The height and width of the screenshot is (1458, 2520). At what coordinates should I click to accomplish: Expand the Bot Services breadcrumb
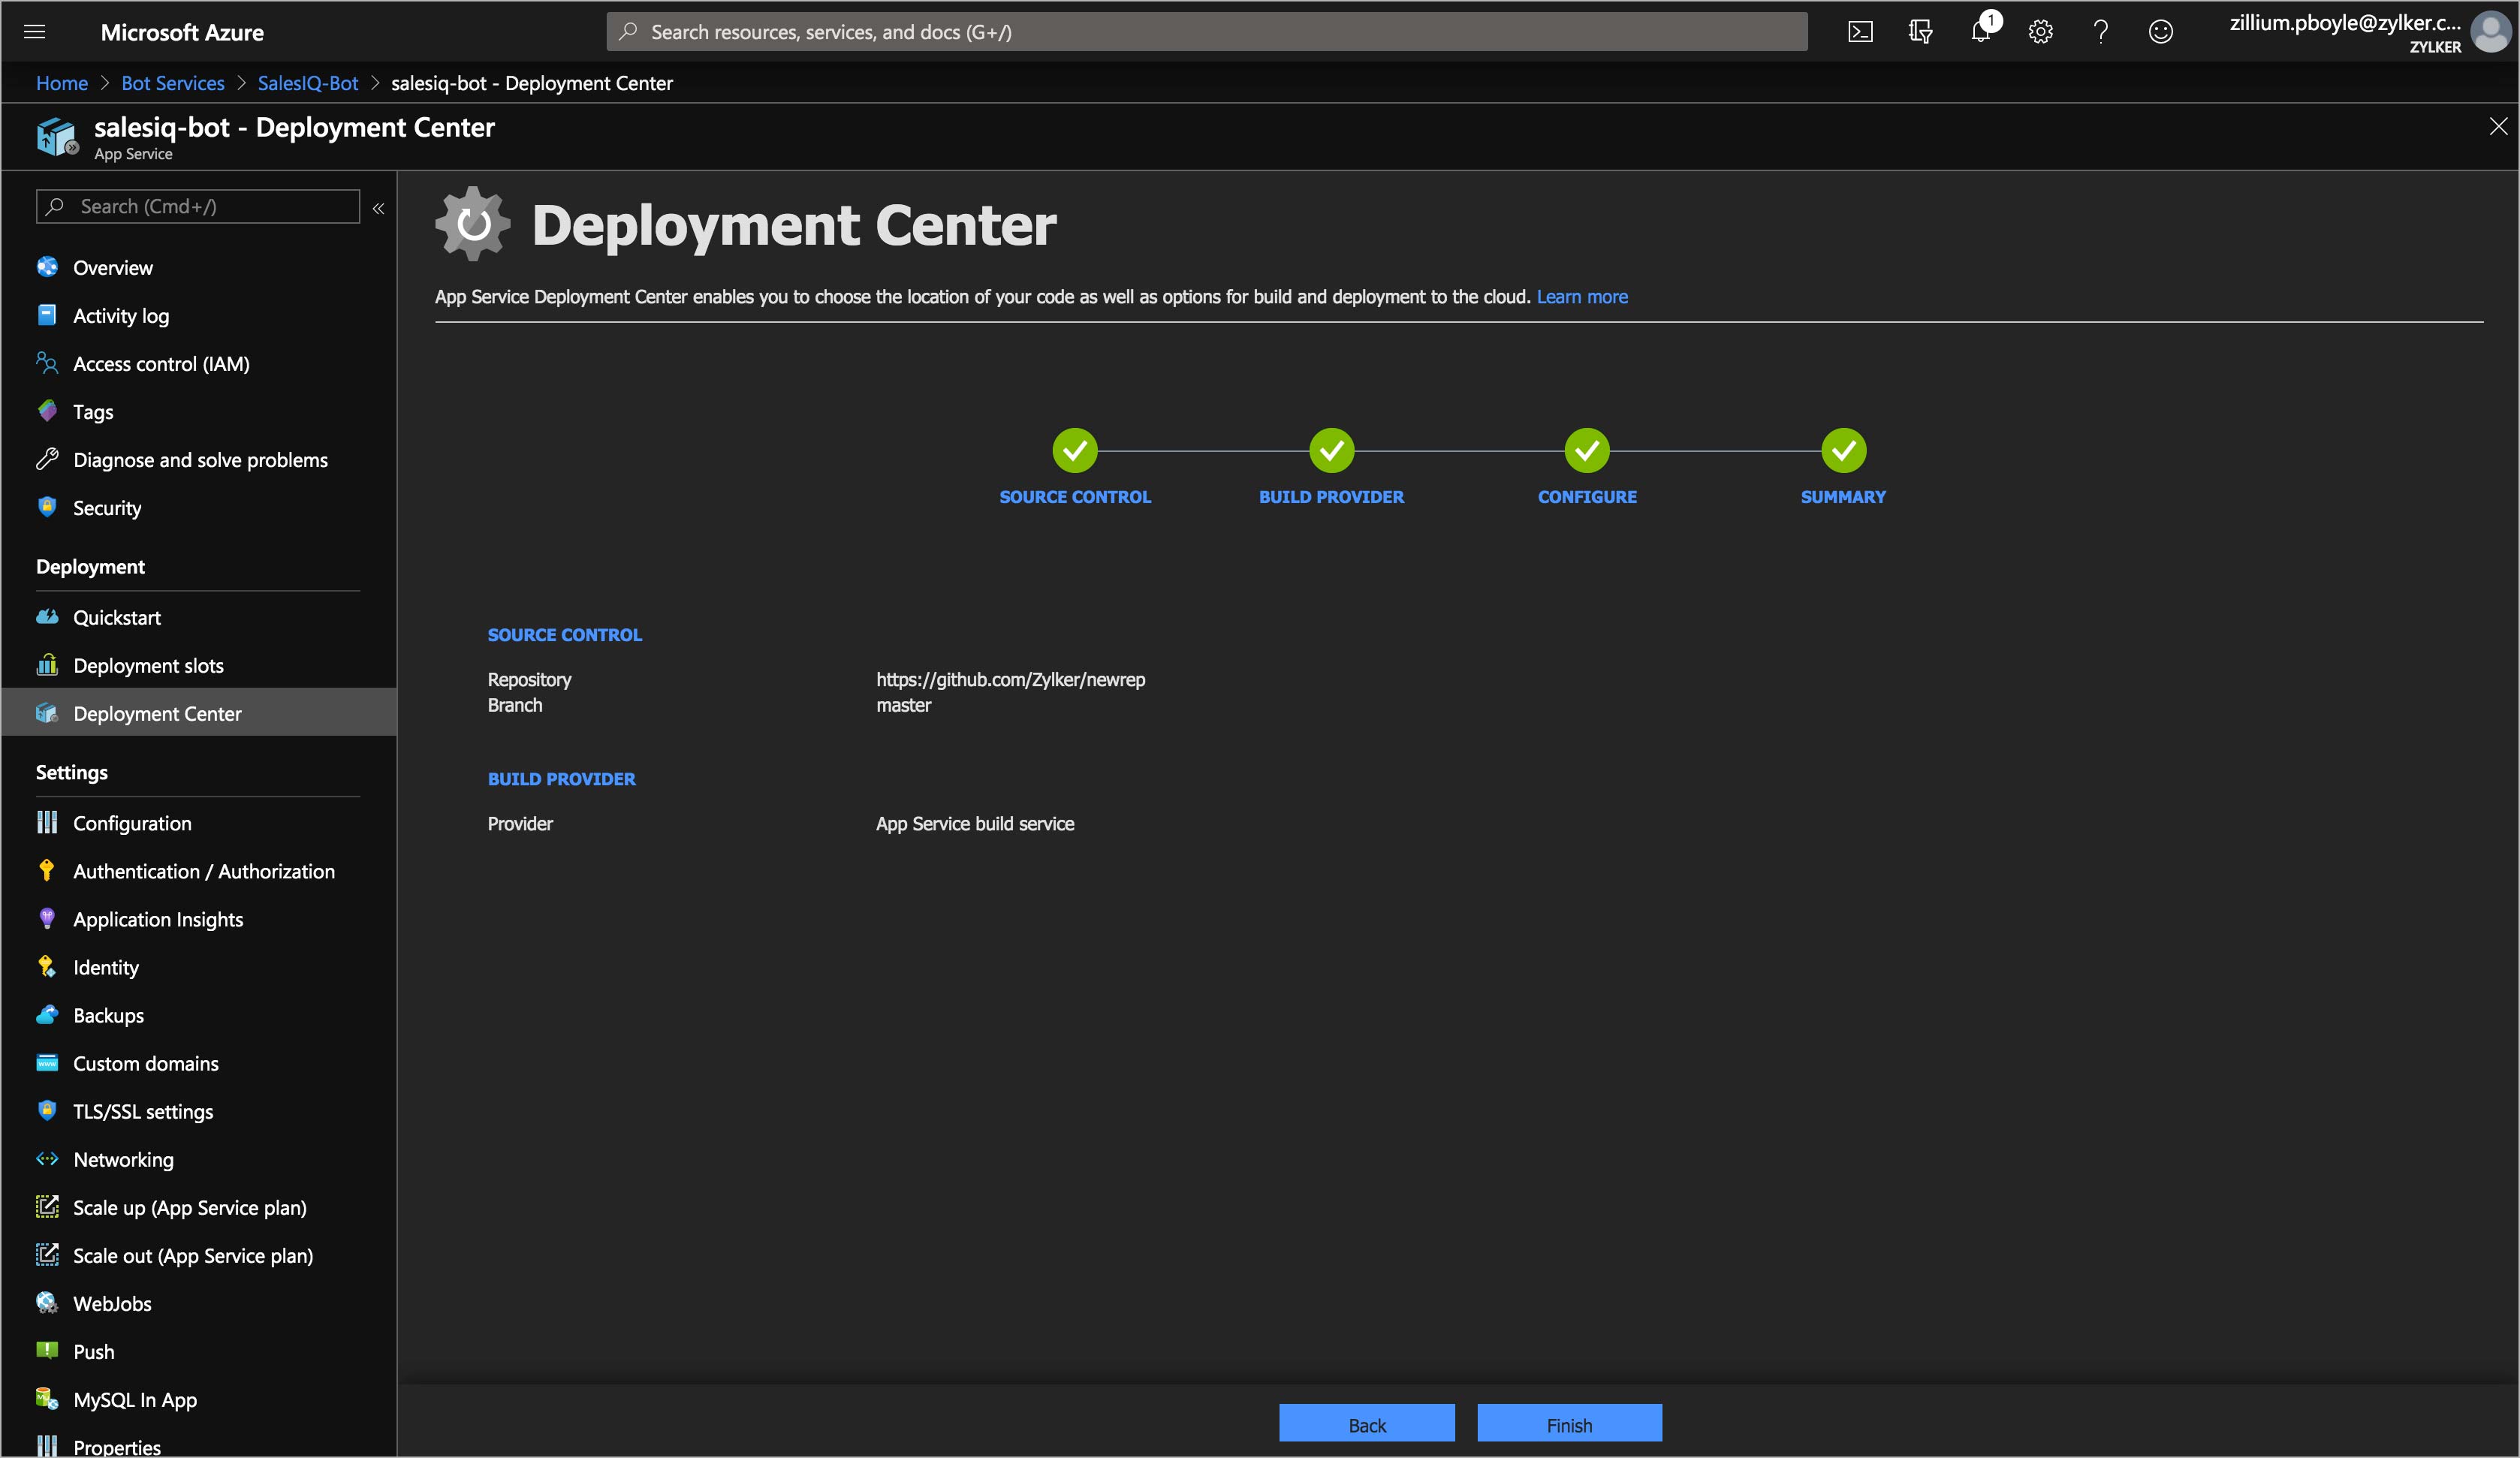(x=172, y=83)
